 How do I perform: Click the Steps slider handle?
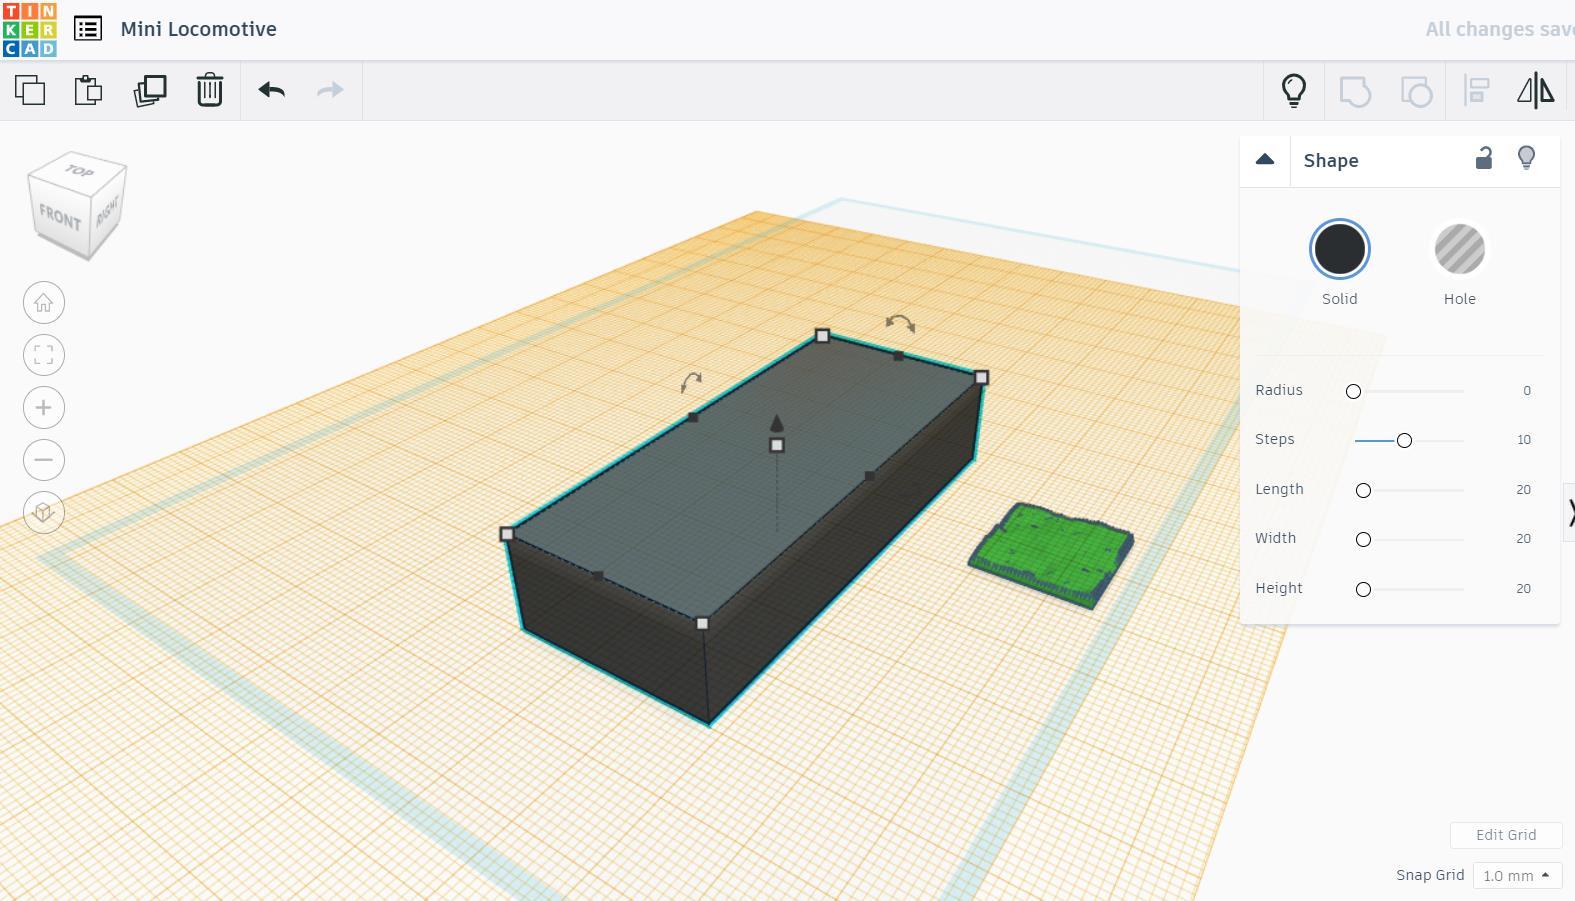[1404, 440]
